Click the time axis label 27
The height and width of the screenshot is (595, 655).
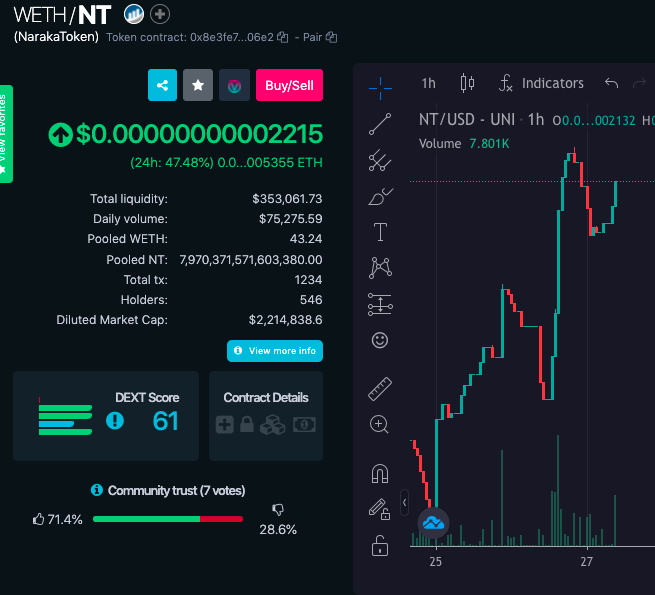(x=586, y=562)
